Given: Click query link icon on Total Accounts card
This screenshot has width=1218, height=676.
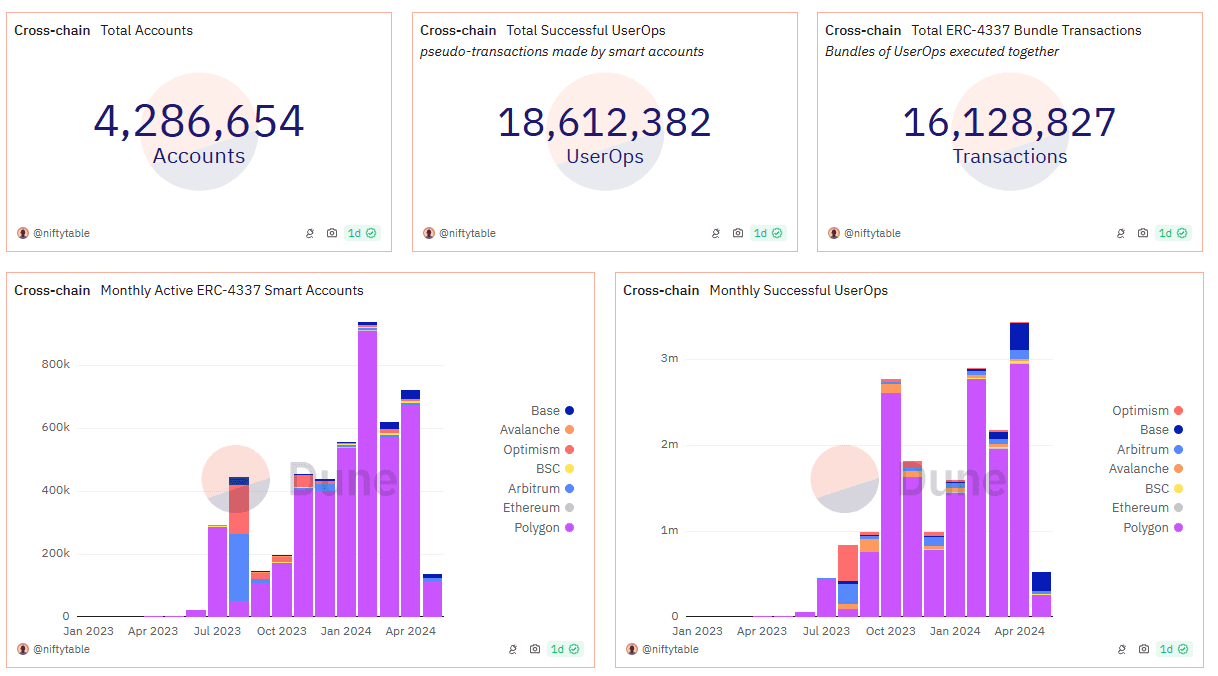Looking at the screenshot, I should 310,233.
